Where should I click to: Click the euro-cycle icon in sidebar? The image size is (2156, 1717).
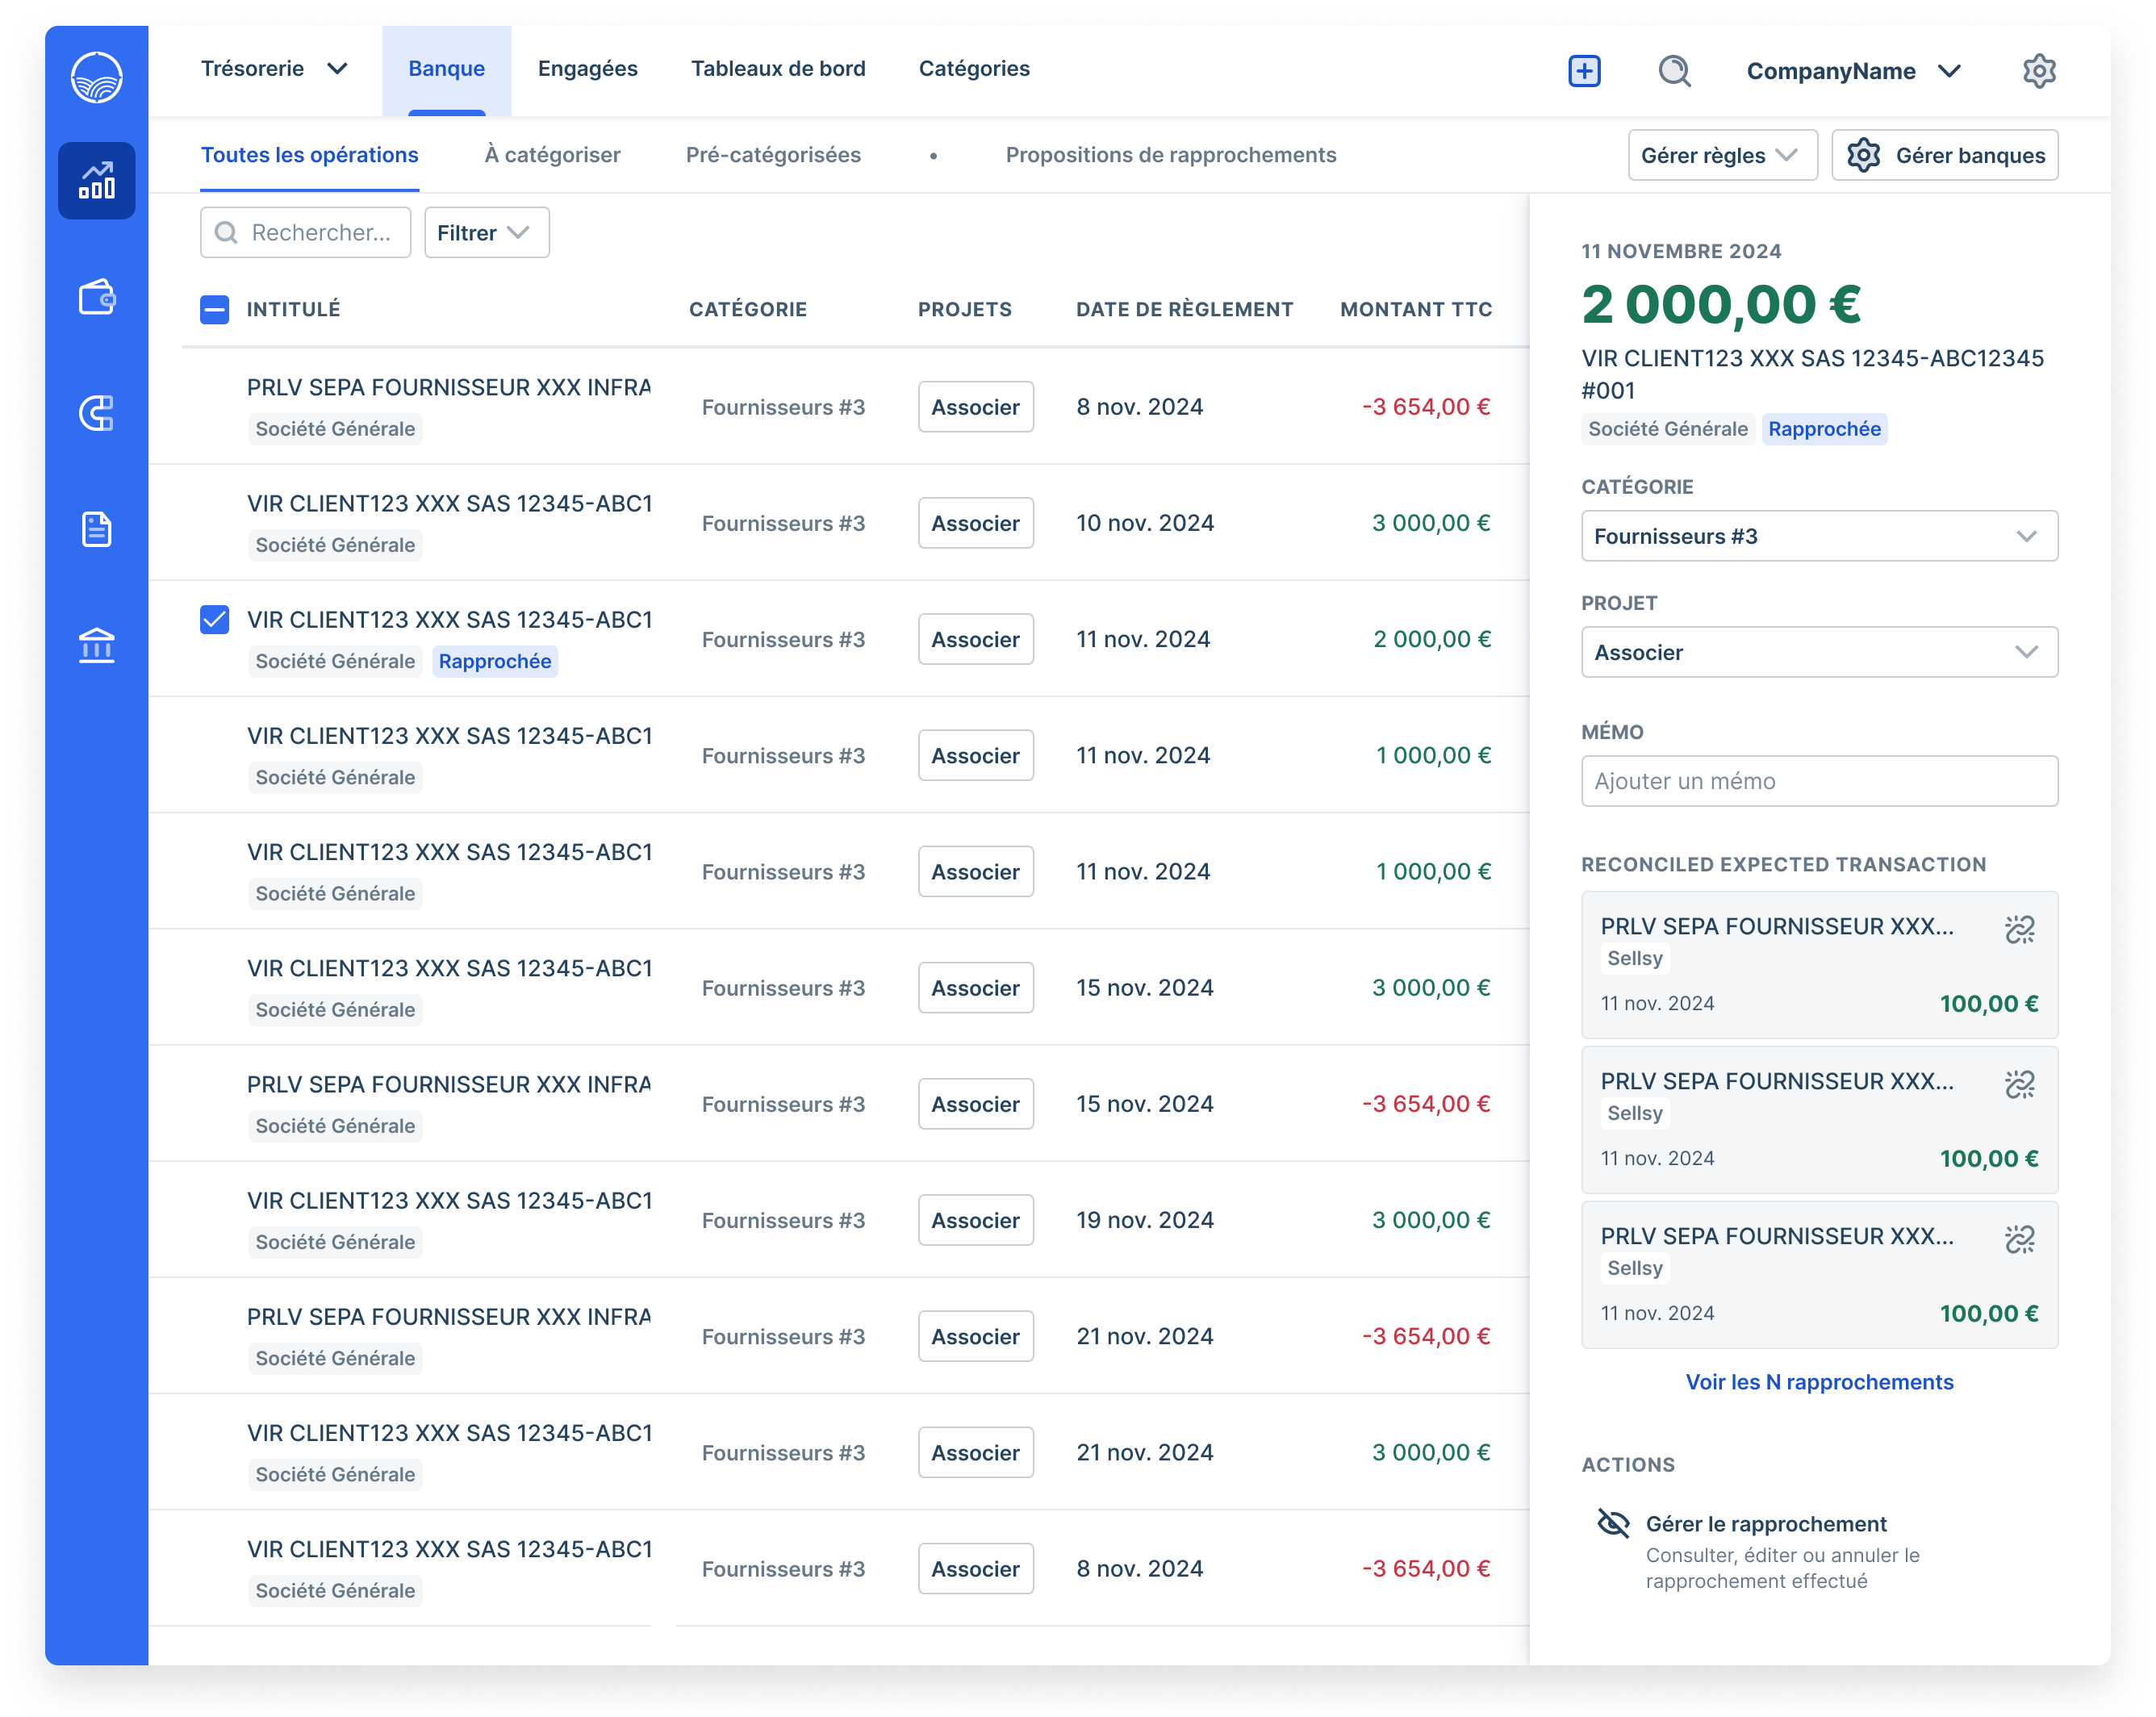tap(96, 413)
